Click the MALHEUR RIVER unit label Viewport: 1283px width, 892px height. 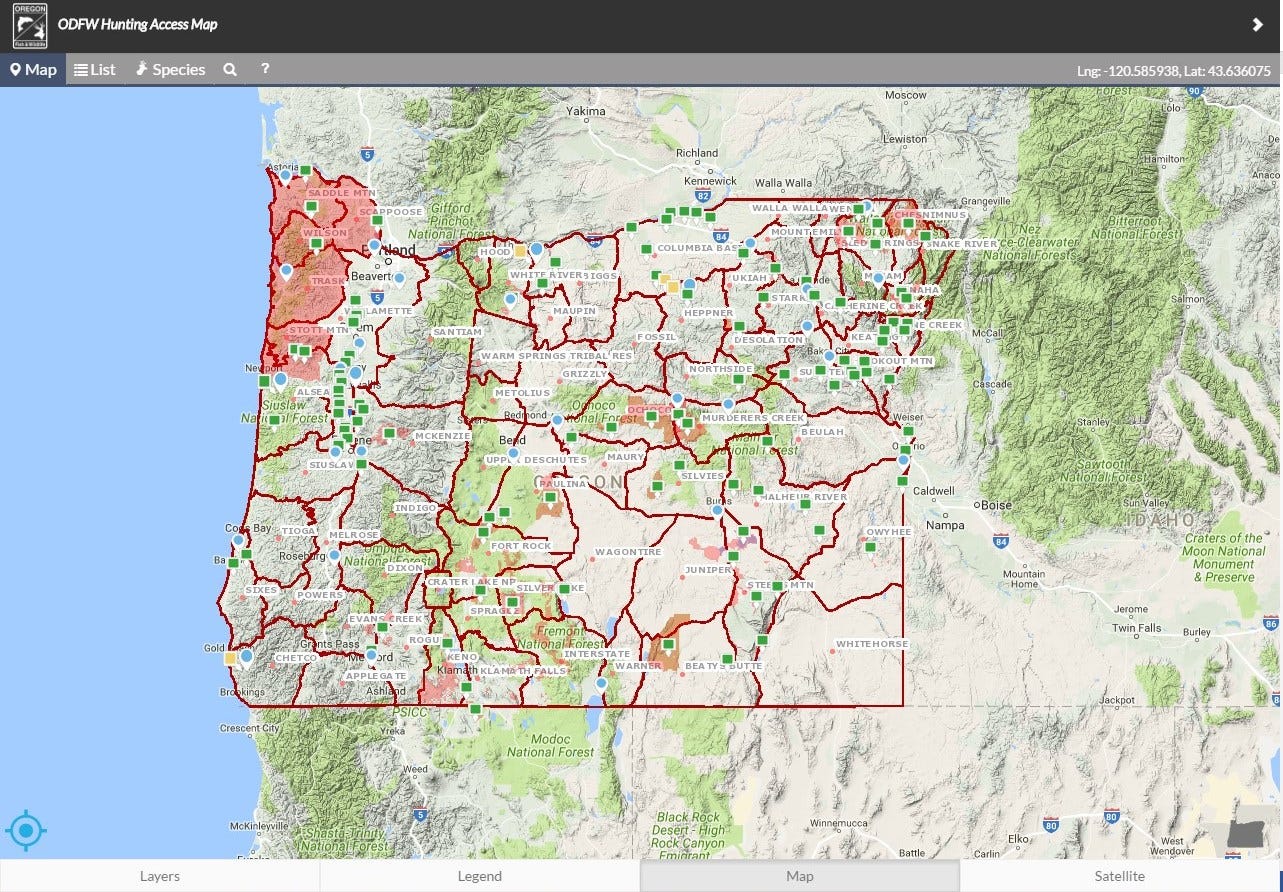tap(804, 497)
